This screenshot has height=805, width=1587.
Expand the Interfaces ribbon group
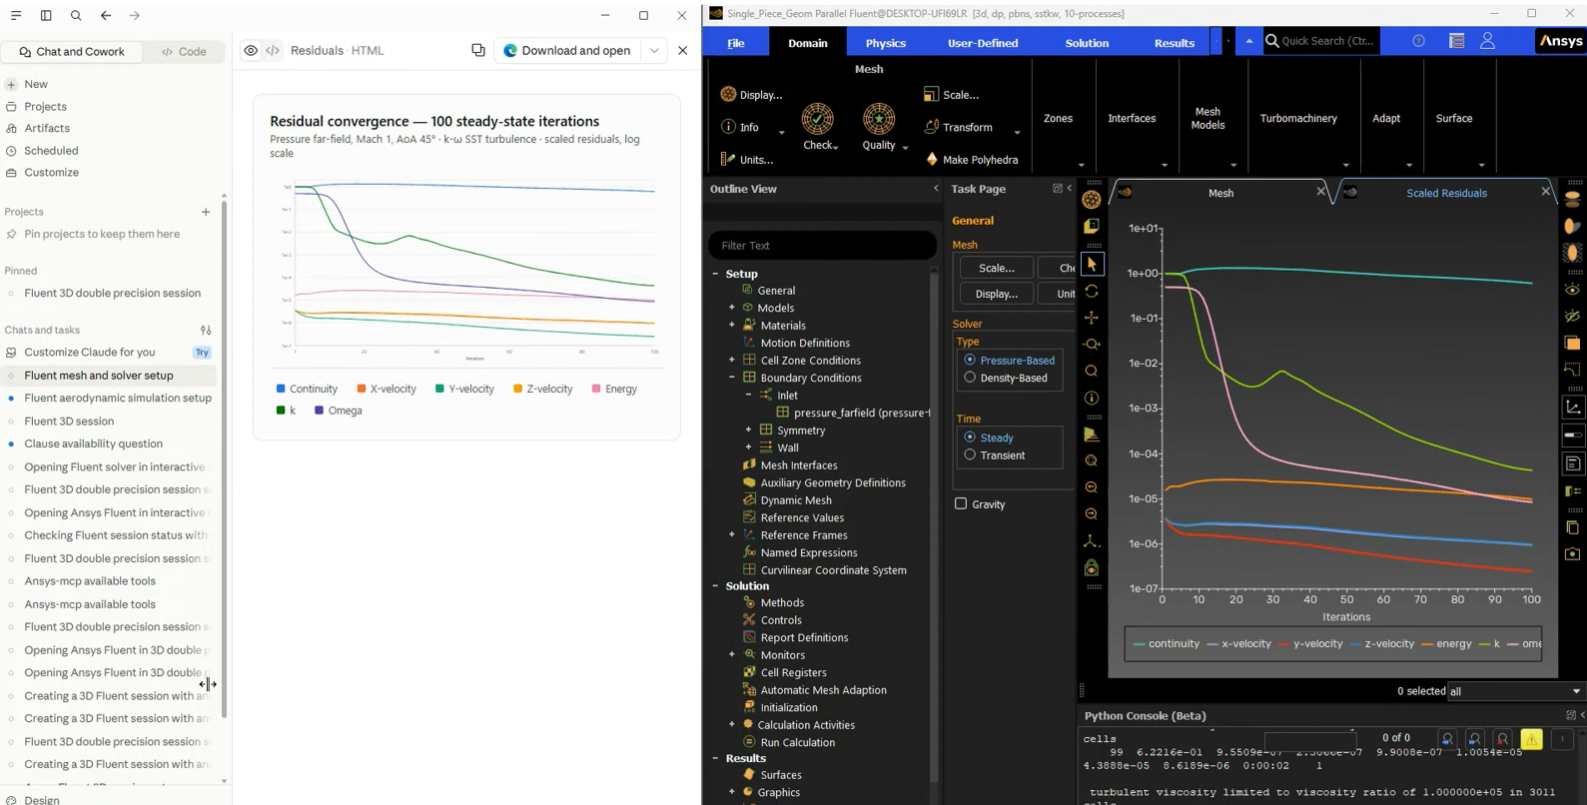(1164, 165)
